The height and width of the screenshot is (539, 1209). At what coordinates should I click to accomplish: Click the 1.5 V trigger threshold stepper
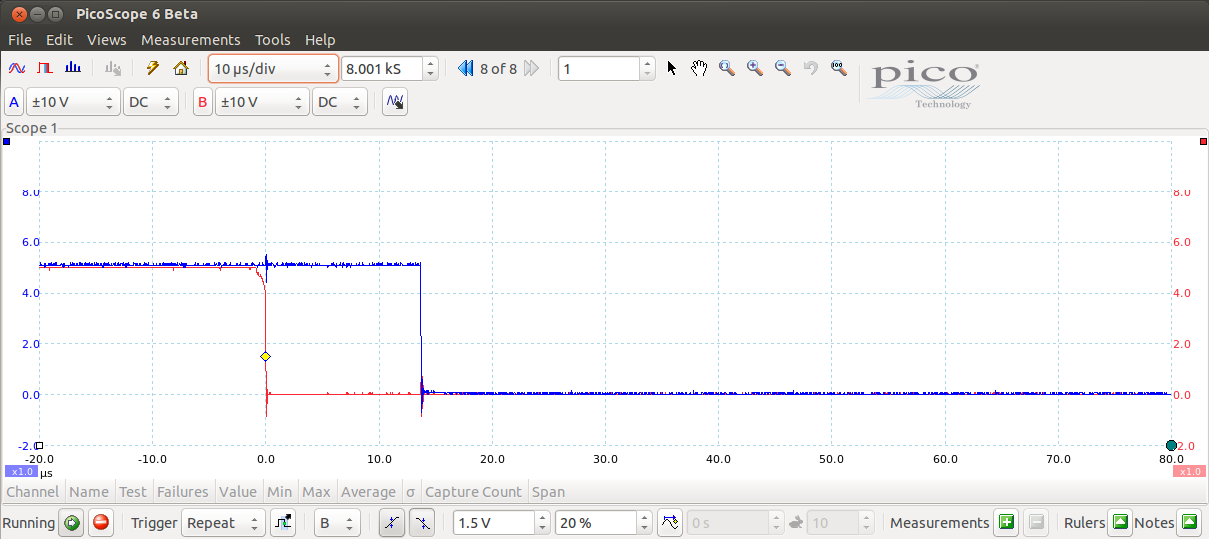[543, 522]
